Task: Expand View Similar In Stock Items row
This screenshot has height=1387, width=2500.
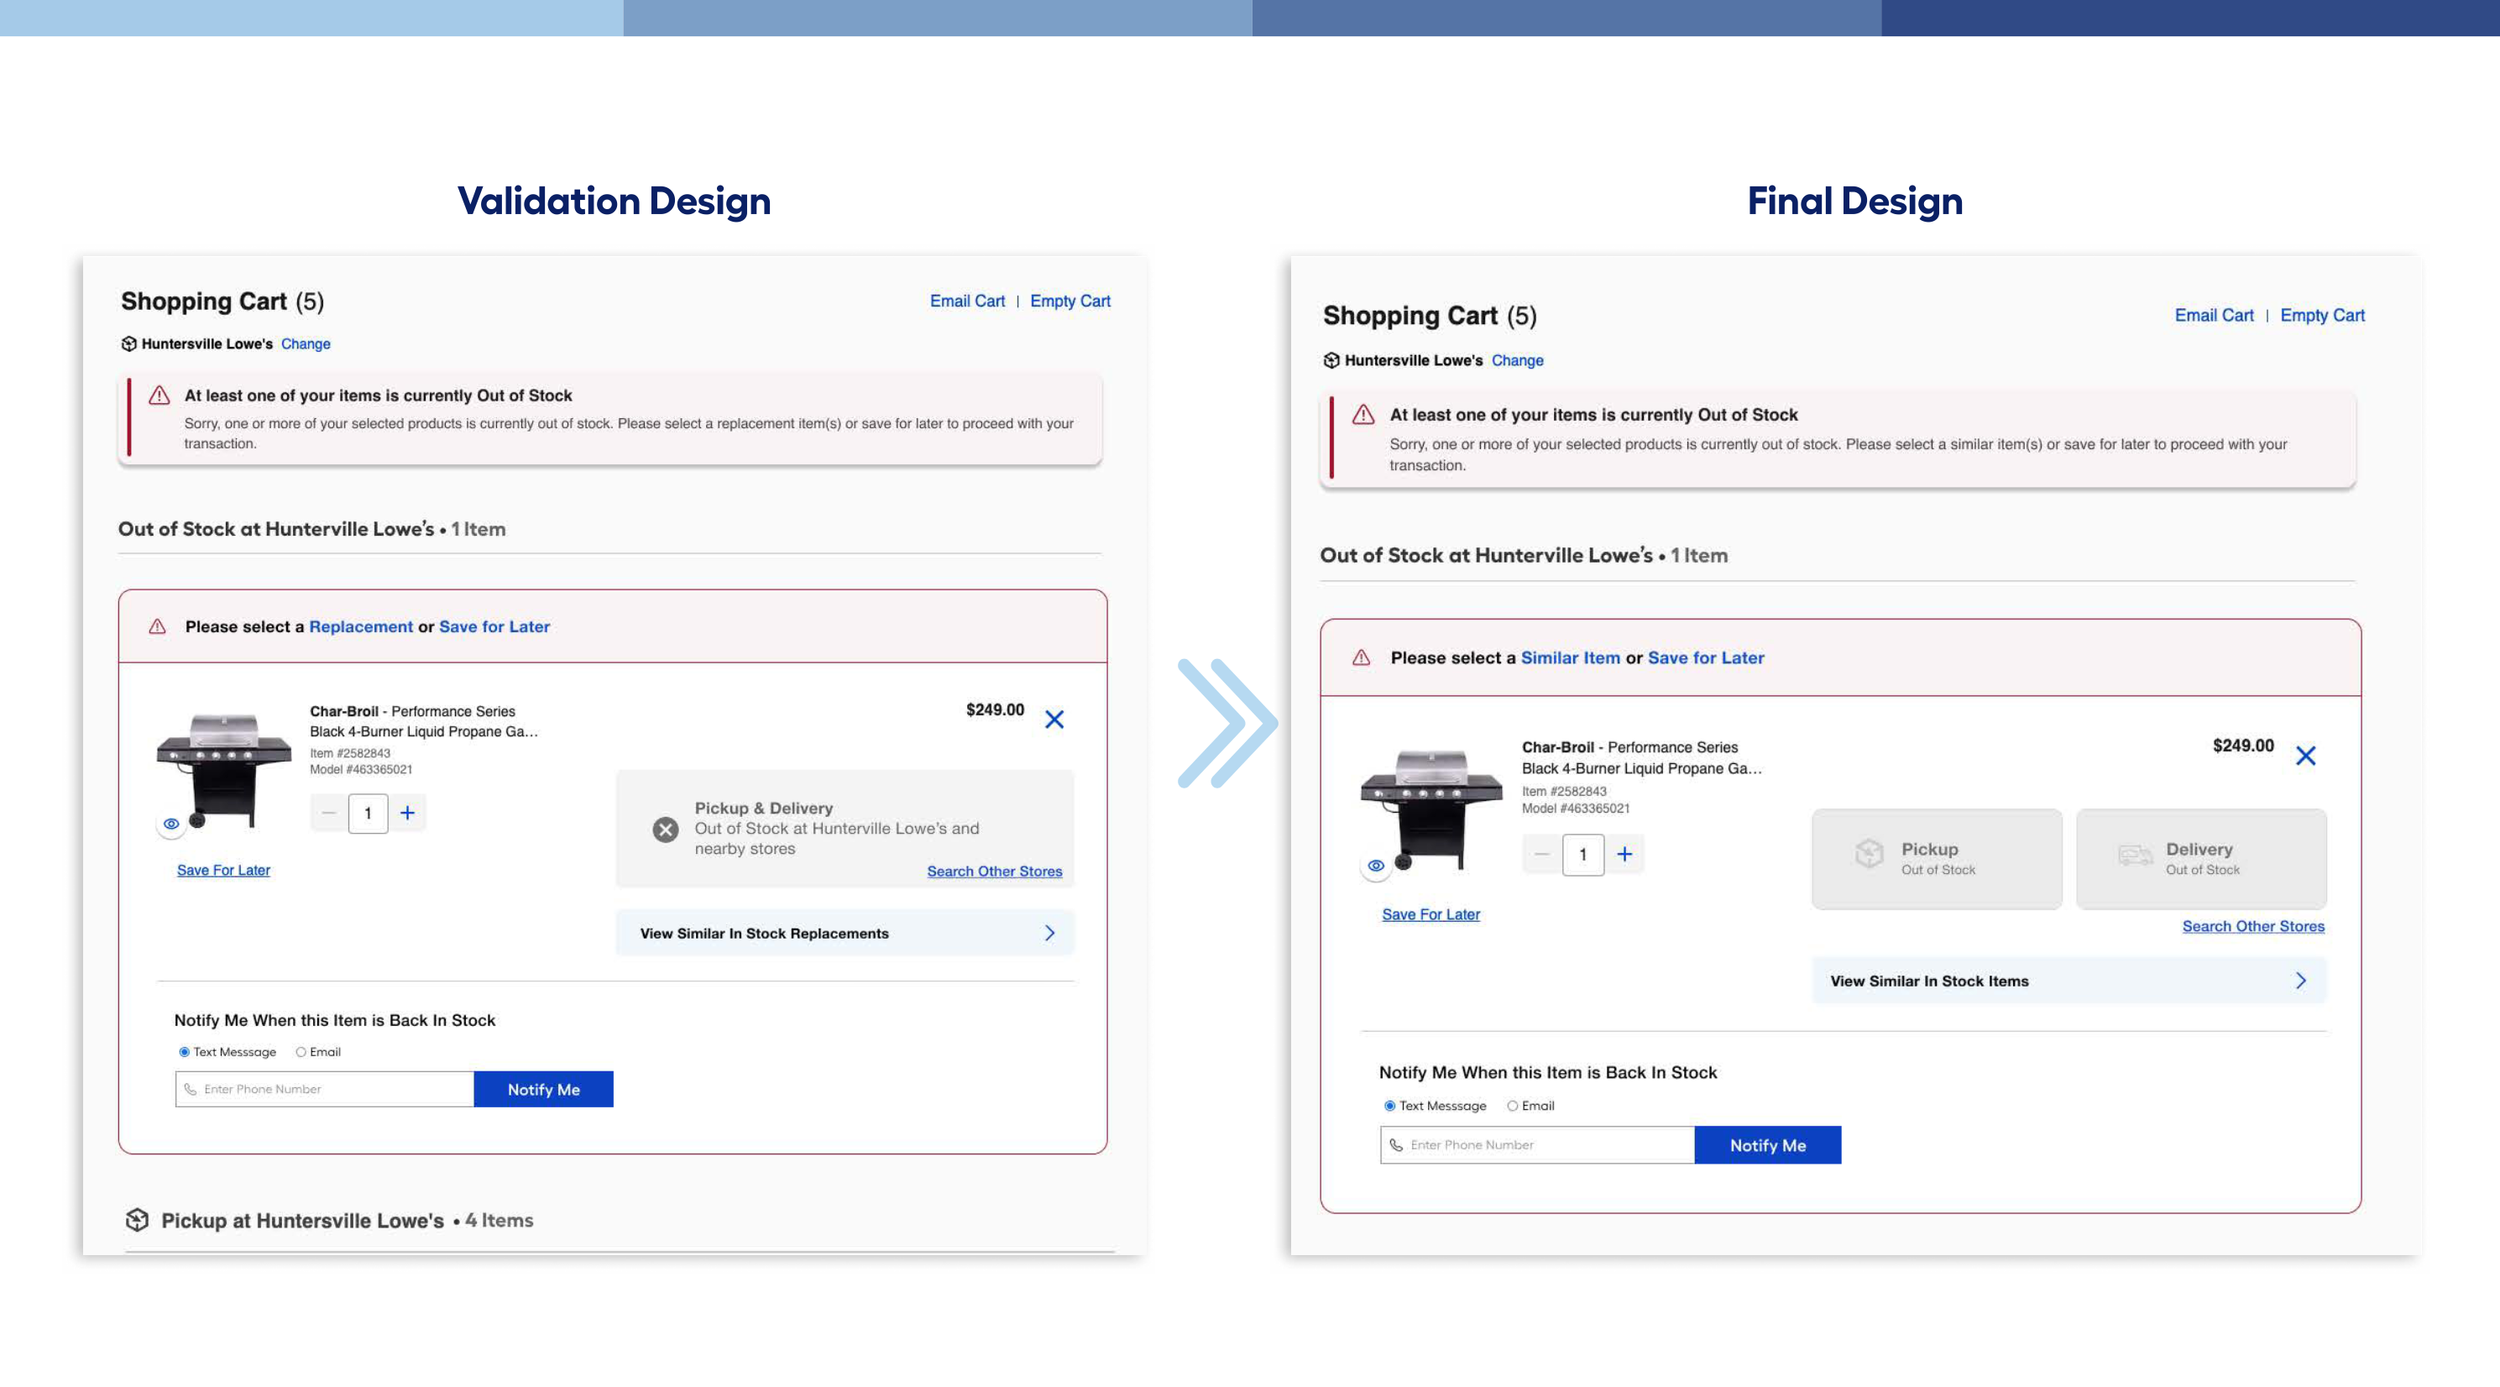Action: [x=2067, y=981]
